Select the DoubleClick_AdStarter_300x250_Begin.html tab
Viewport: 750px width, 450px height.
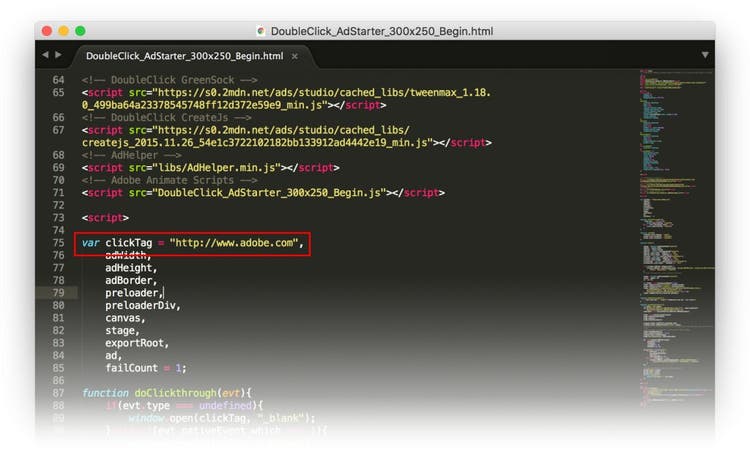pyautogui.click(x=183, y=56)
